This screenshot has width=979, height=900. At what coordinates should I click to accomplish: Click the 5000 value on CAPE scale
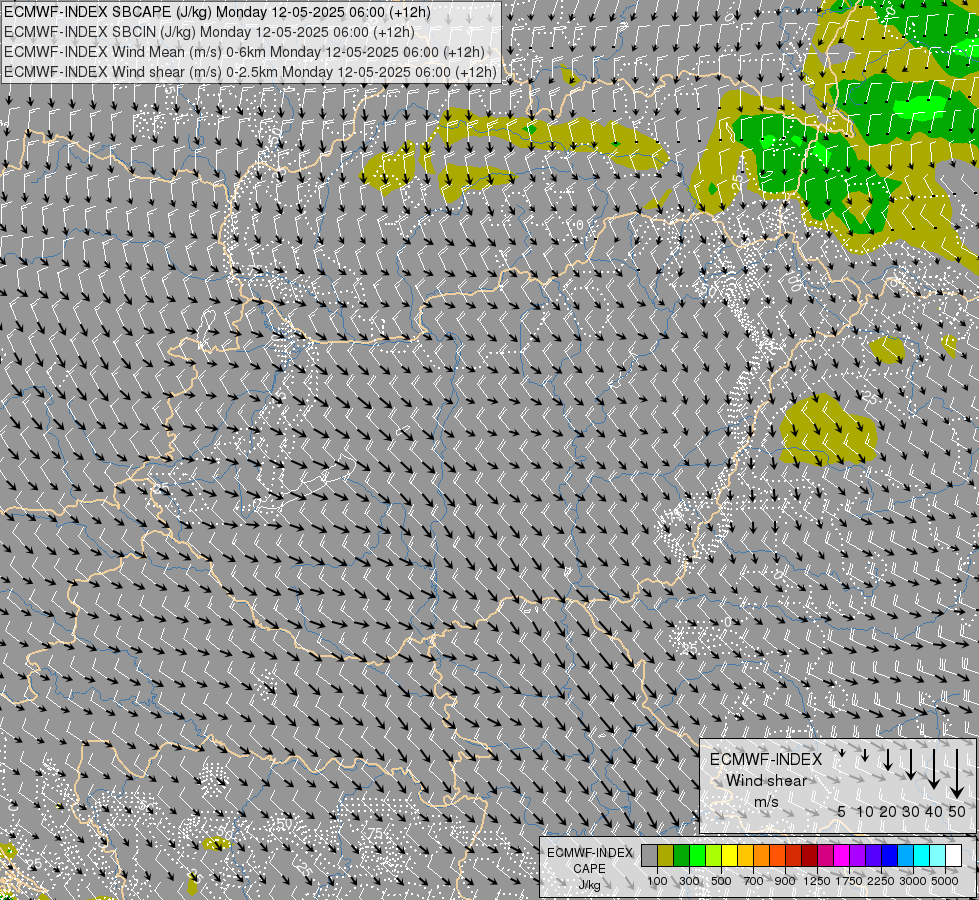click(945, 881)
